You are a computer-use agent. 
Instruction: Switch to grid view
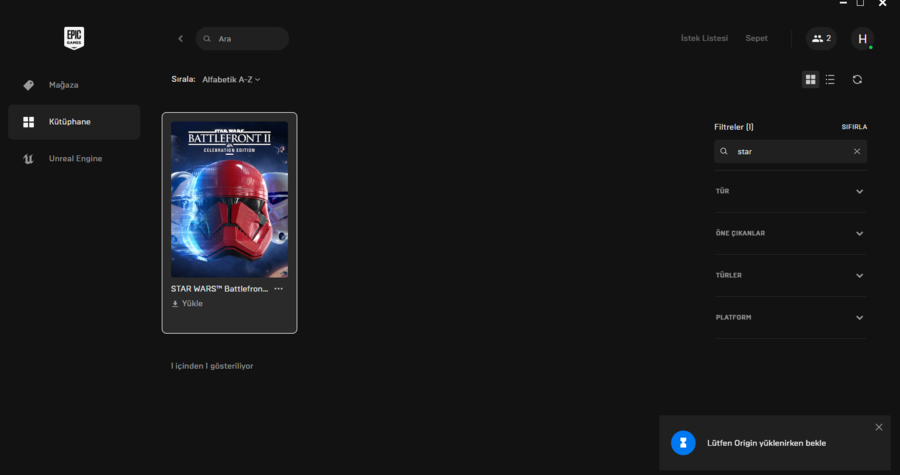(x=810, y=80)
